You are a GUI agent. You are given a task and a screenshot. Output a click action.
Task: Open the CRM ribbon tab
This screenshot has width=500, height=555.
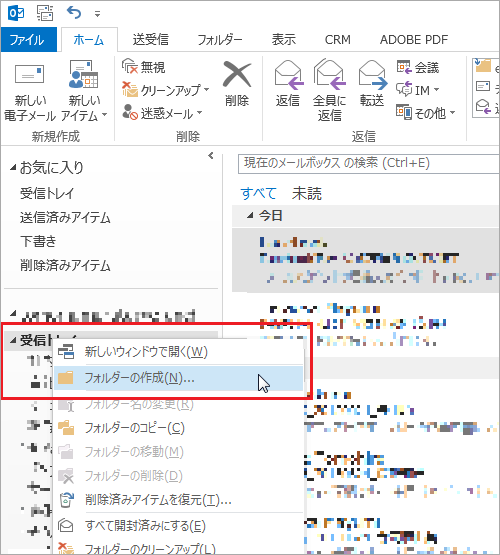pyautogui.click(x=338, y=40)
